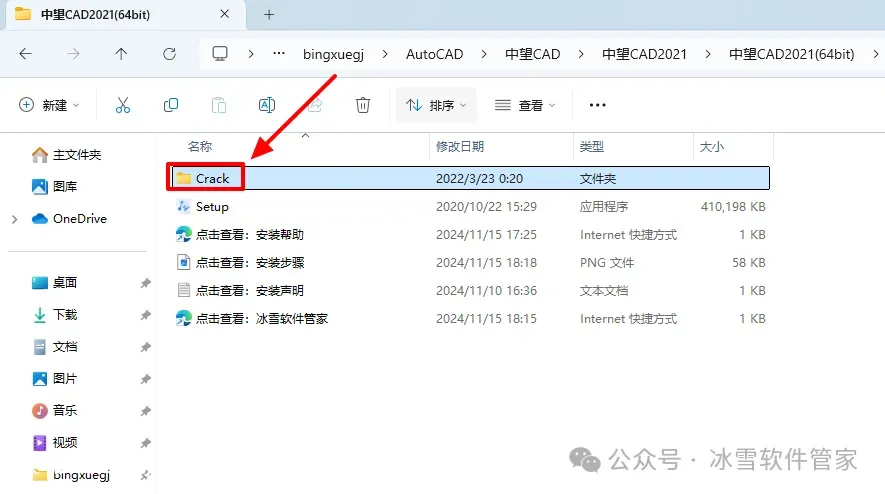Click the Delete trash icon

tap(363, 105)
